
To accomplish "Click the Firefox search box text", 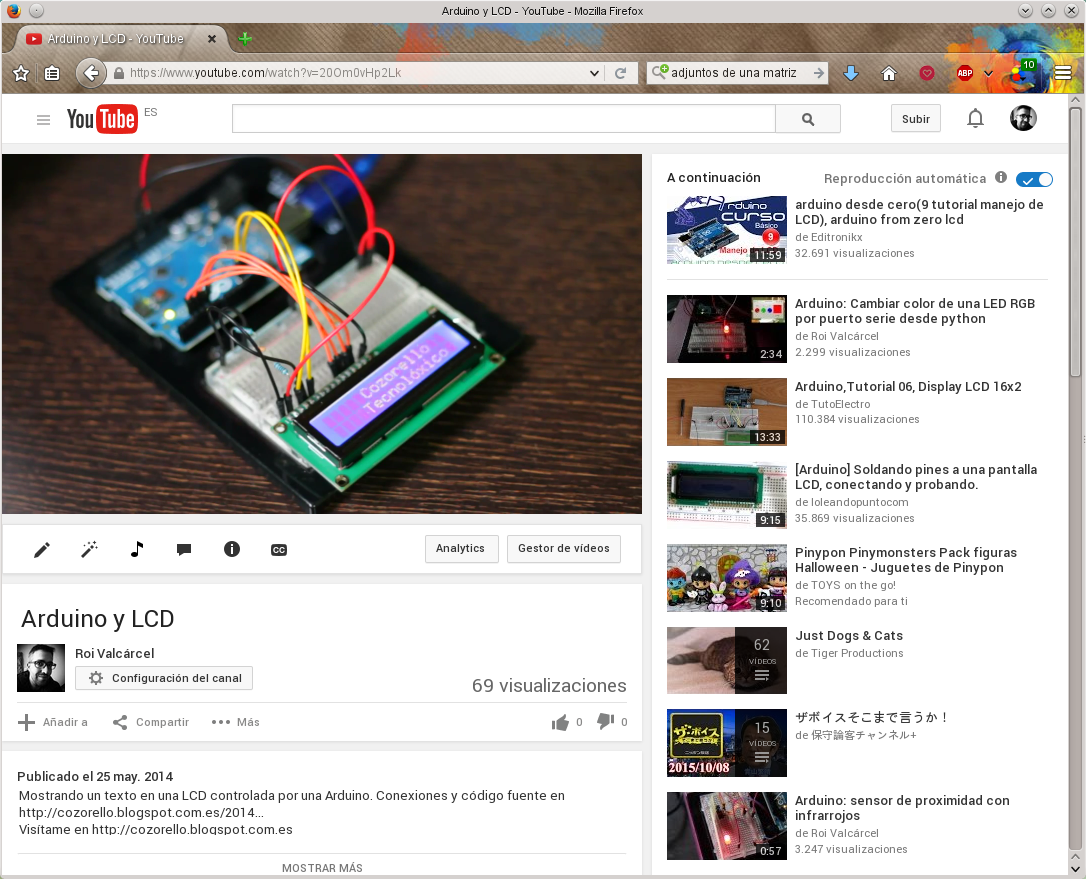I will (x=733, y=73).
